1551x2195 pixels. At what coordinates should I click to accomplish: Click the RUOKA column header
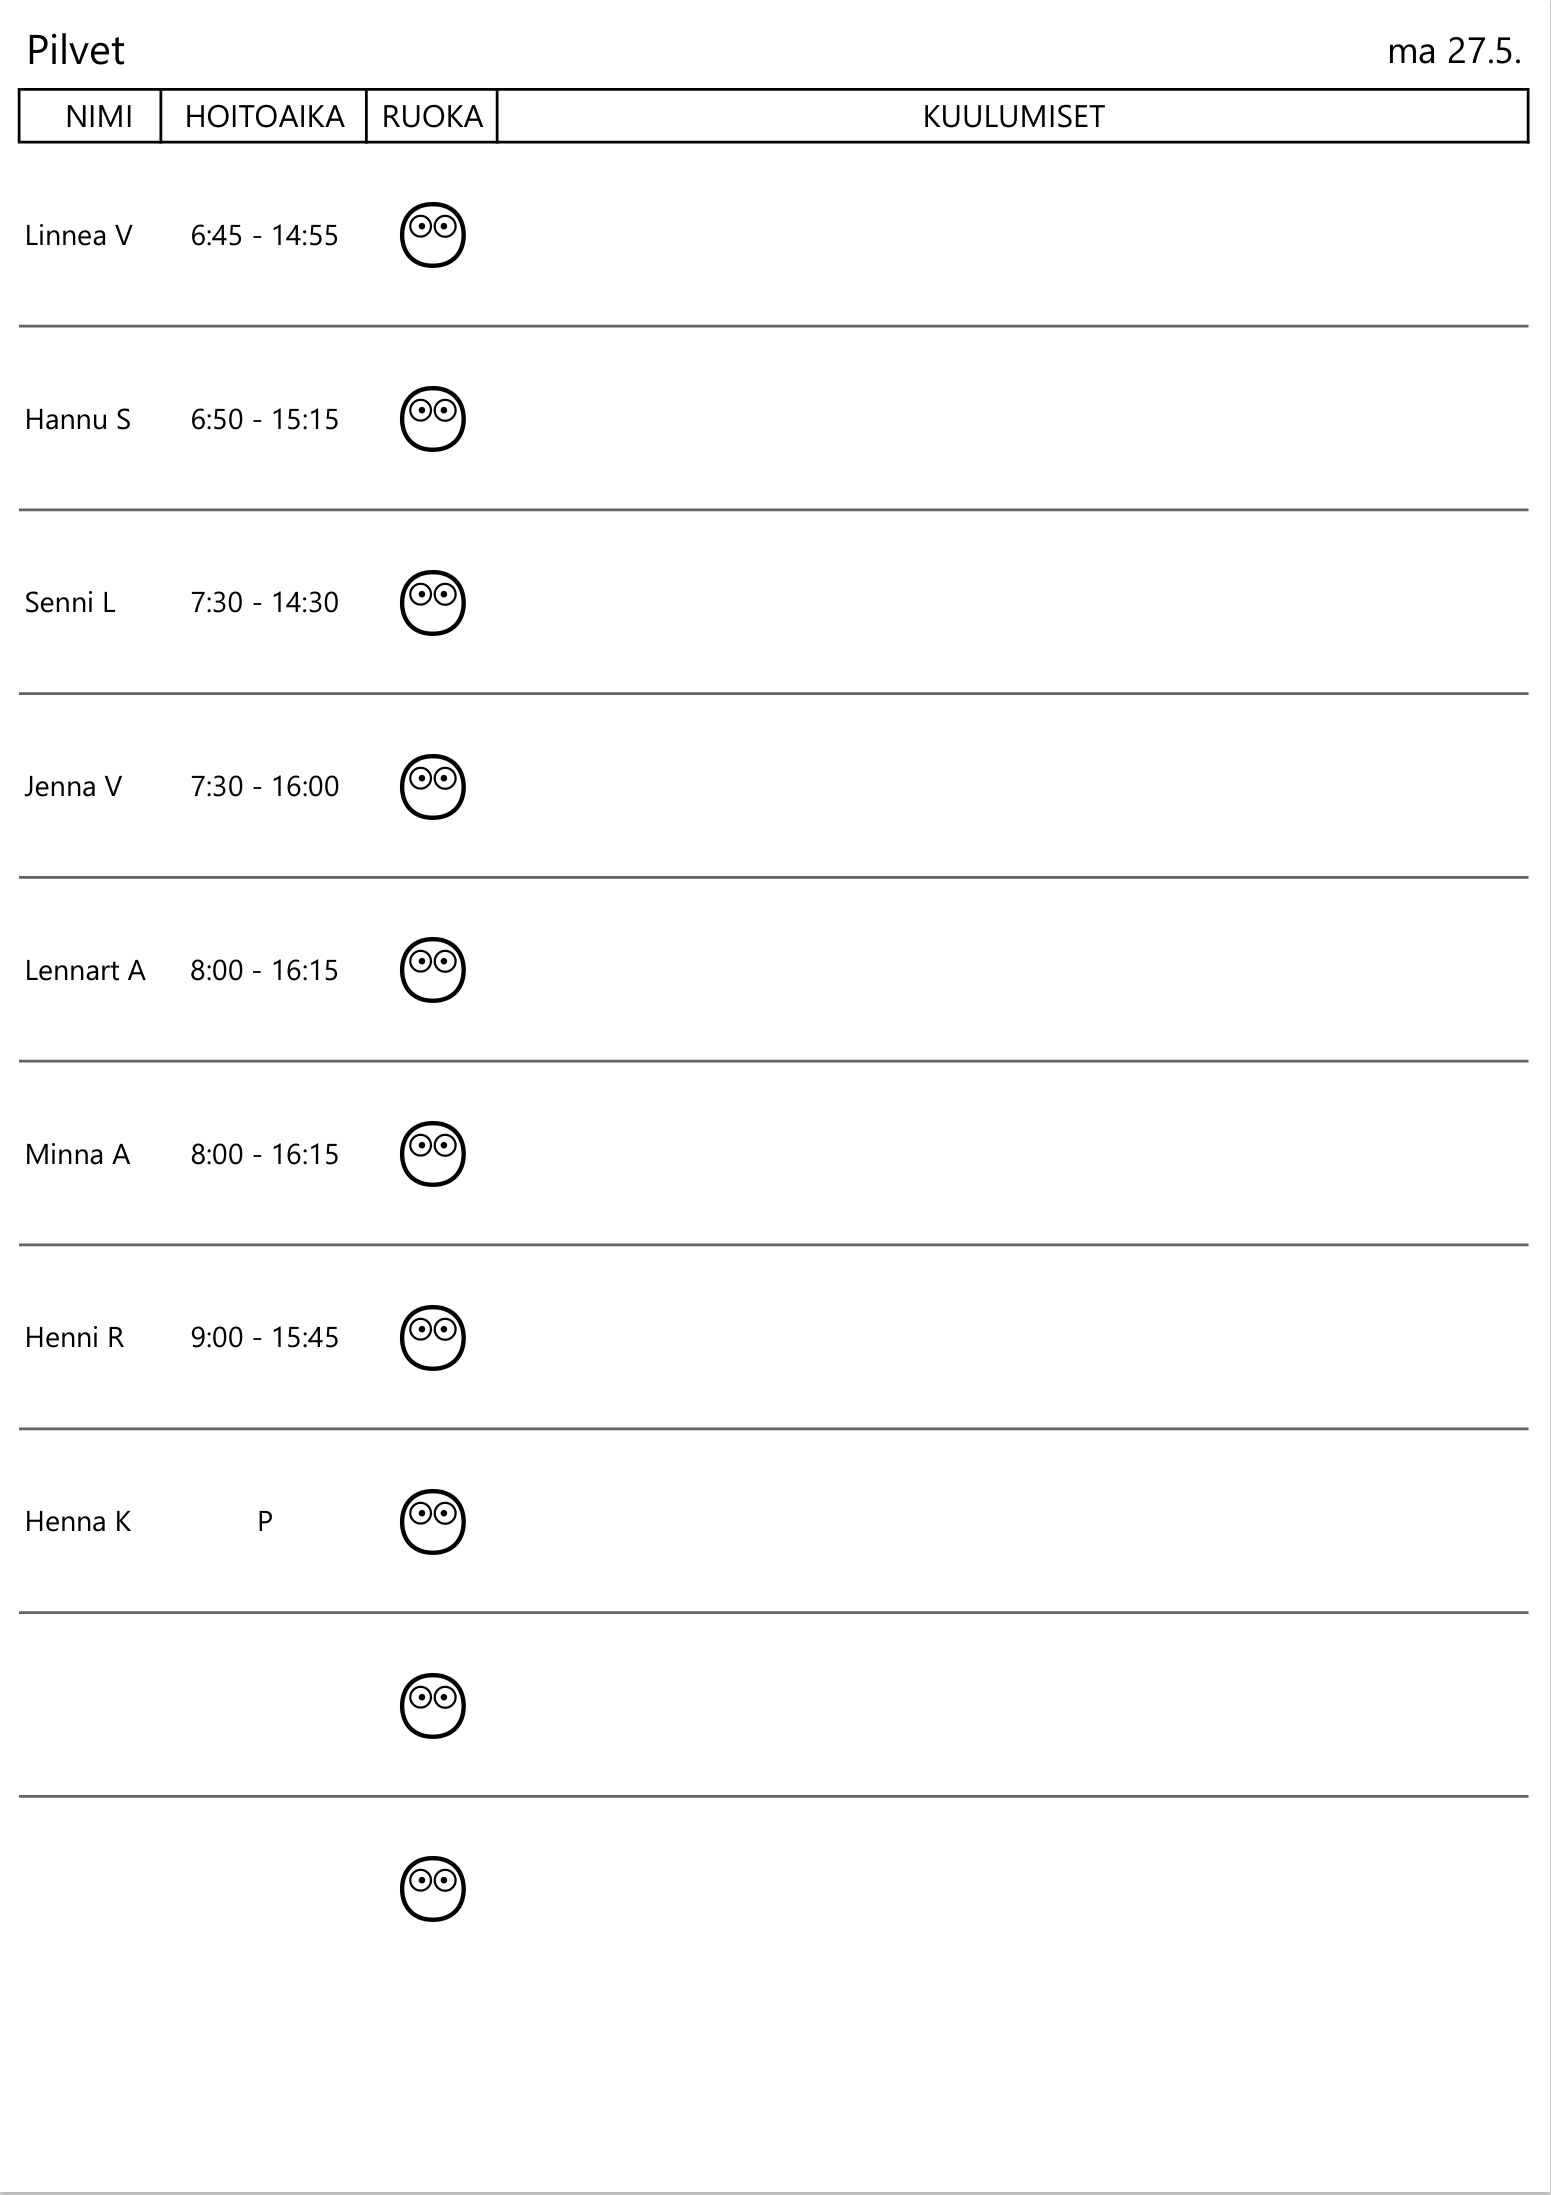point(432,117)
